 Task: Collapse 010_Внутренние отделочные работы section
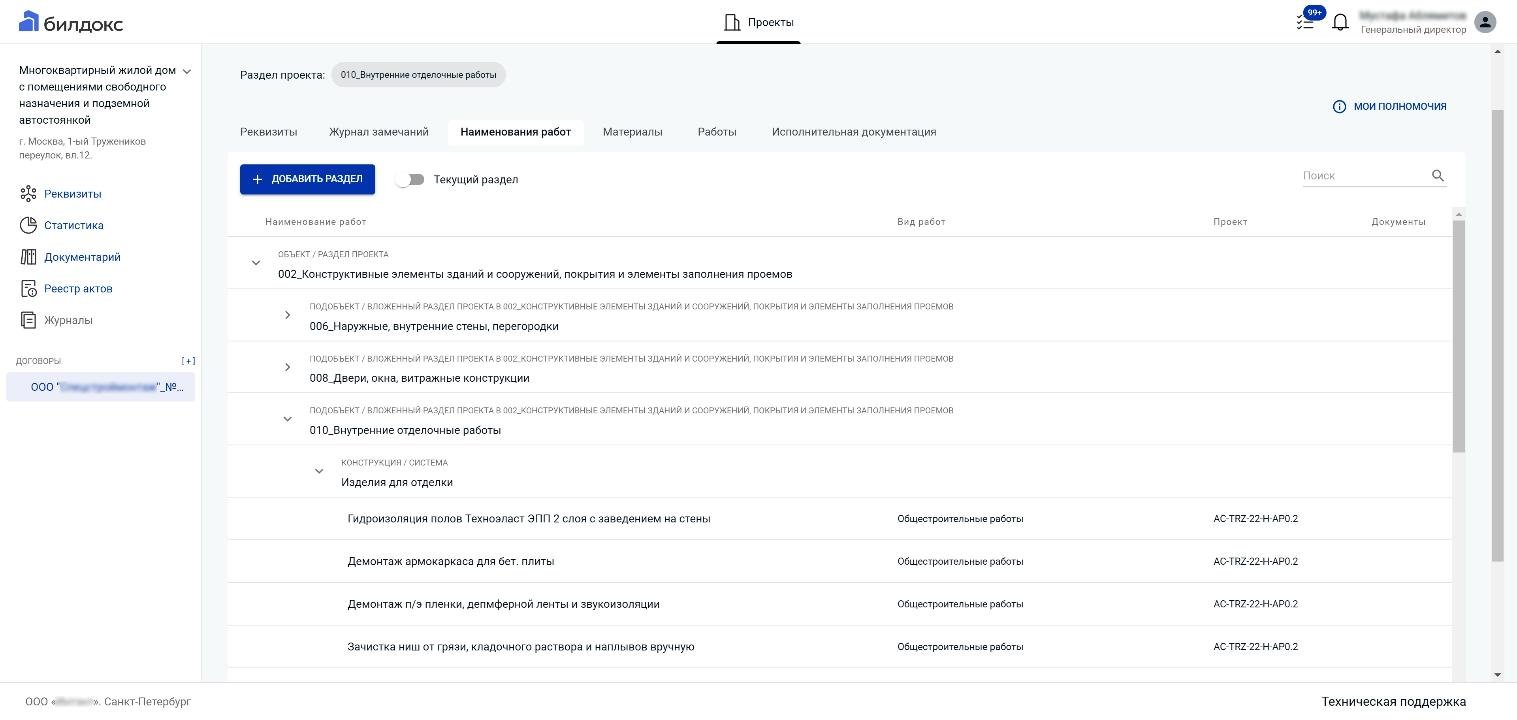point(288,419)
